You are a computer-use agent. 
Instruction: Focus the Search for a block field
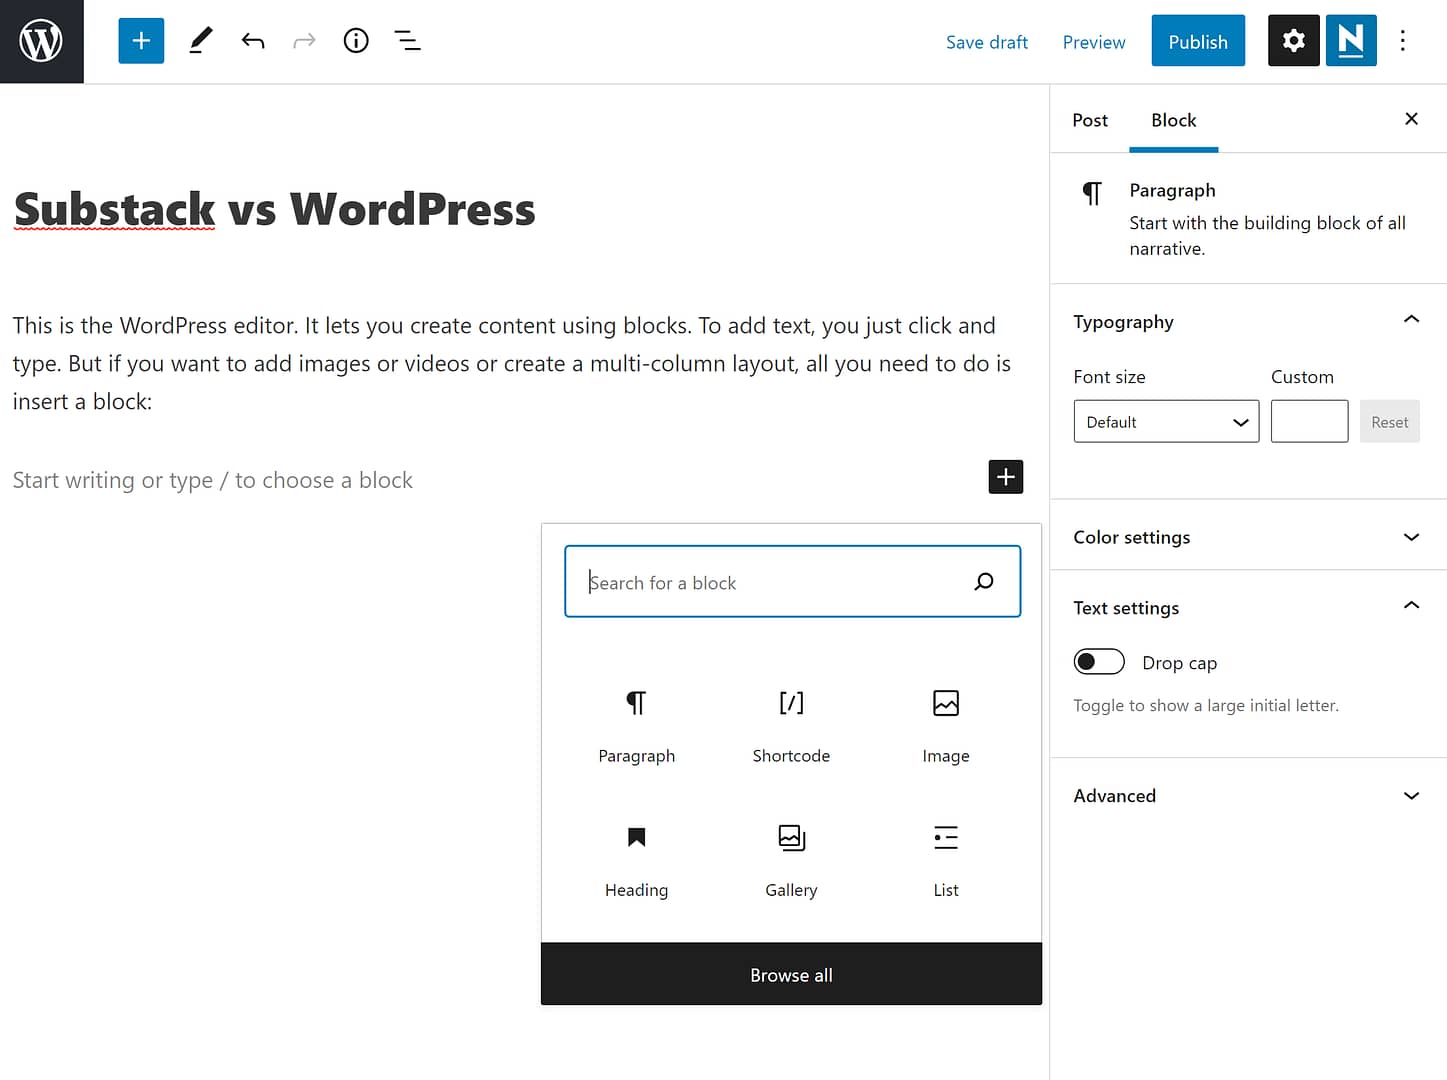click(792, 582)
